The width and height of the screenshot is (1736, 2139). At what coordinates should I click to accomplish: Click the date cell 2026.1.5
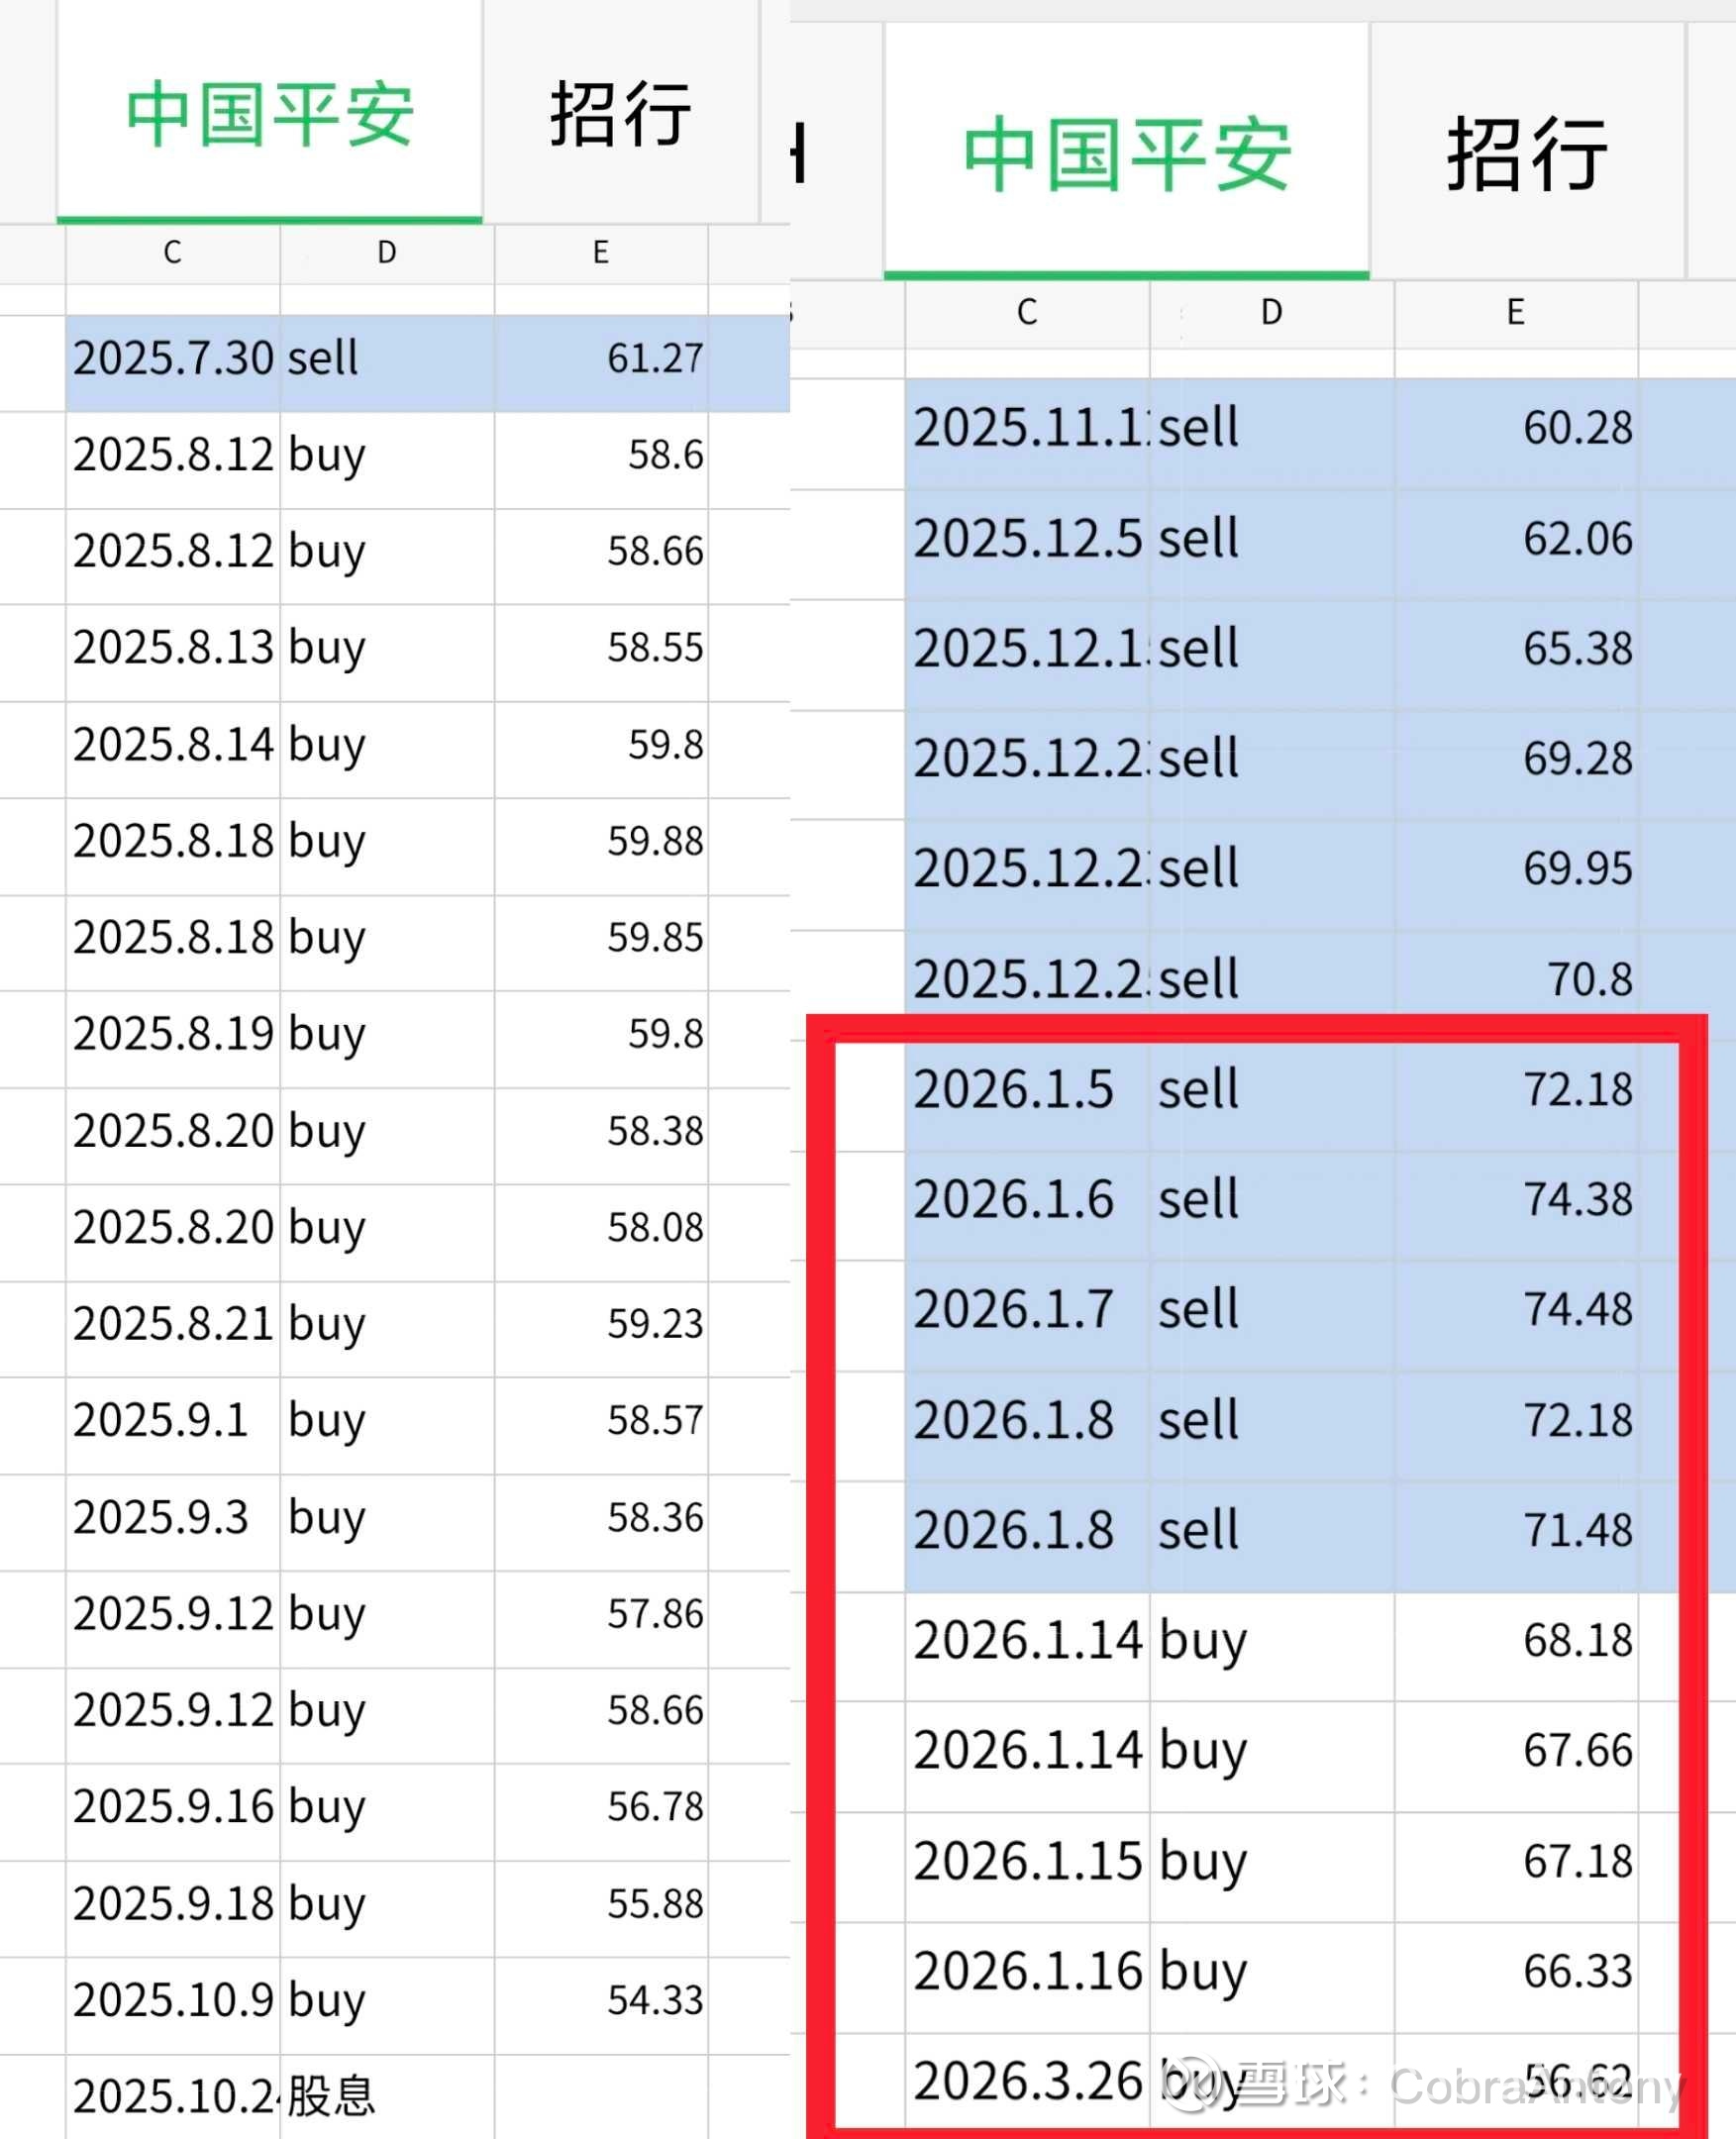(1027, 1095)
